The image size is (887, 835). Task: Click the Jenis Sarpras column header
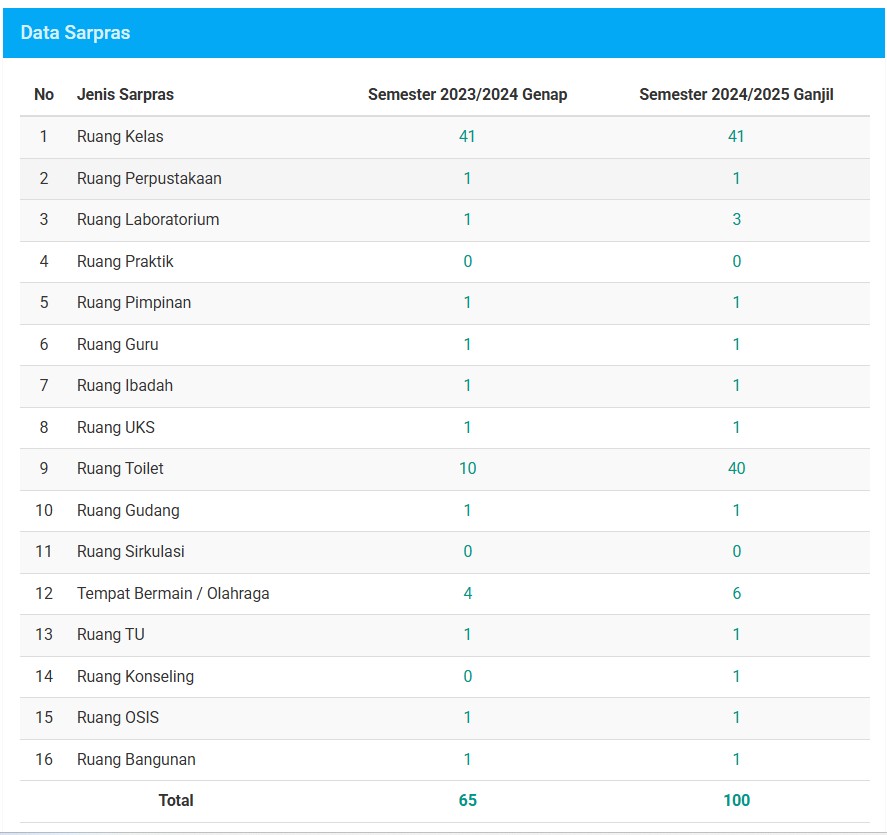click(x=125, y=95)
